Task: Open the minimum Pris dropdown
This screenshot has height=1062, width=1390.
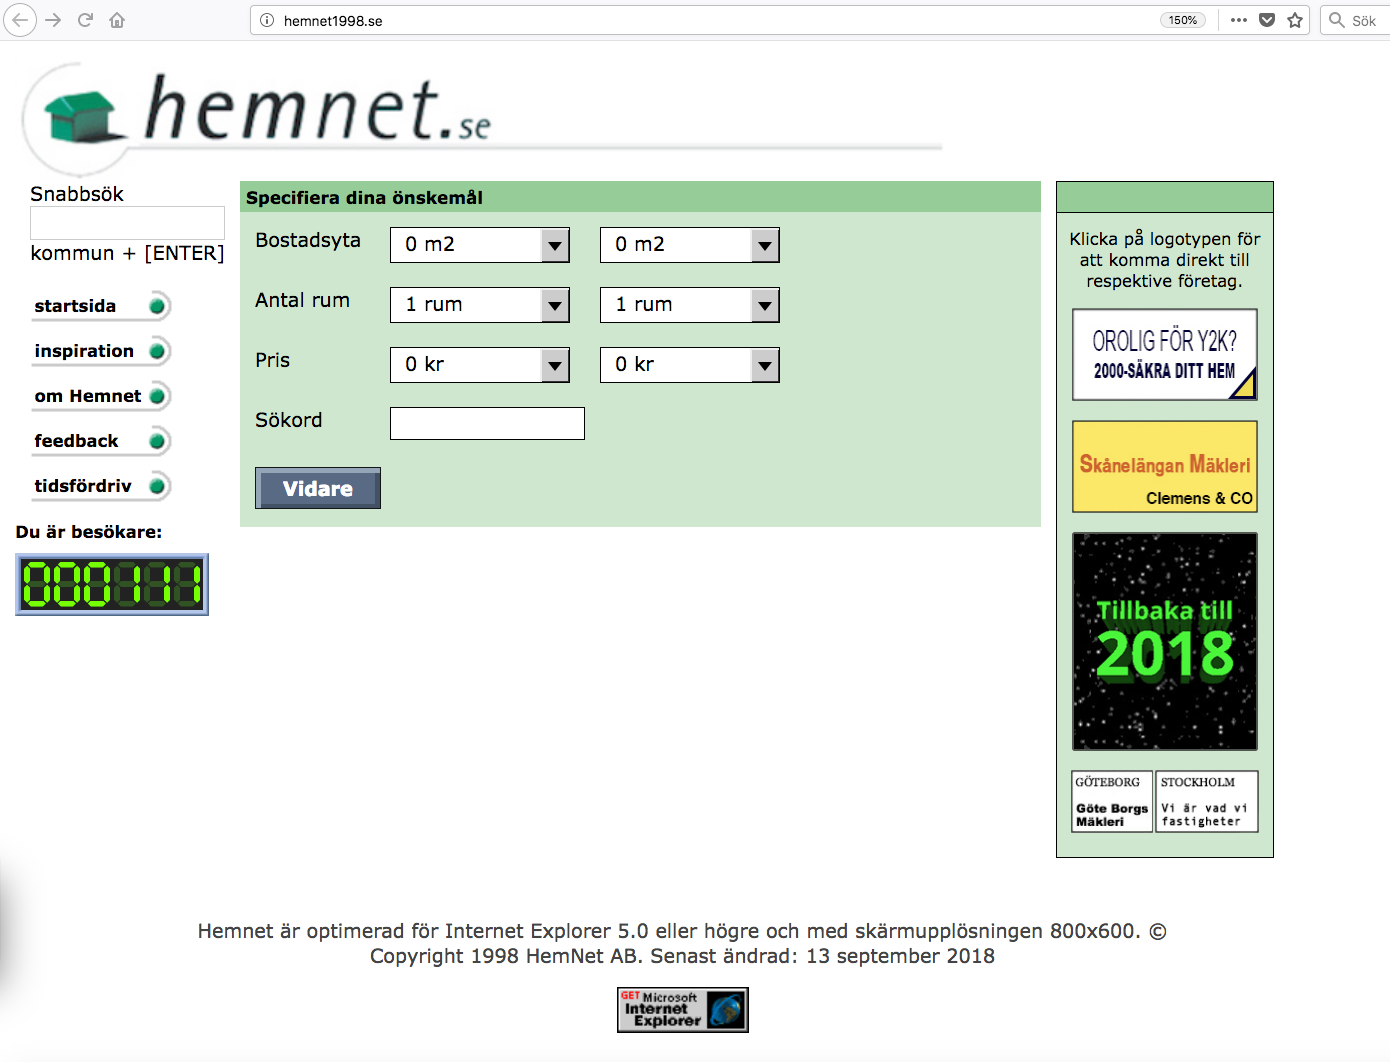Action: (479, 365)
